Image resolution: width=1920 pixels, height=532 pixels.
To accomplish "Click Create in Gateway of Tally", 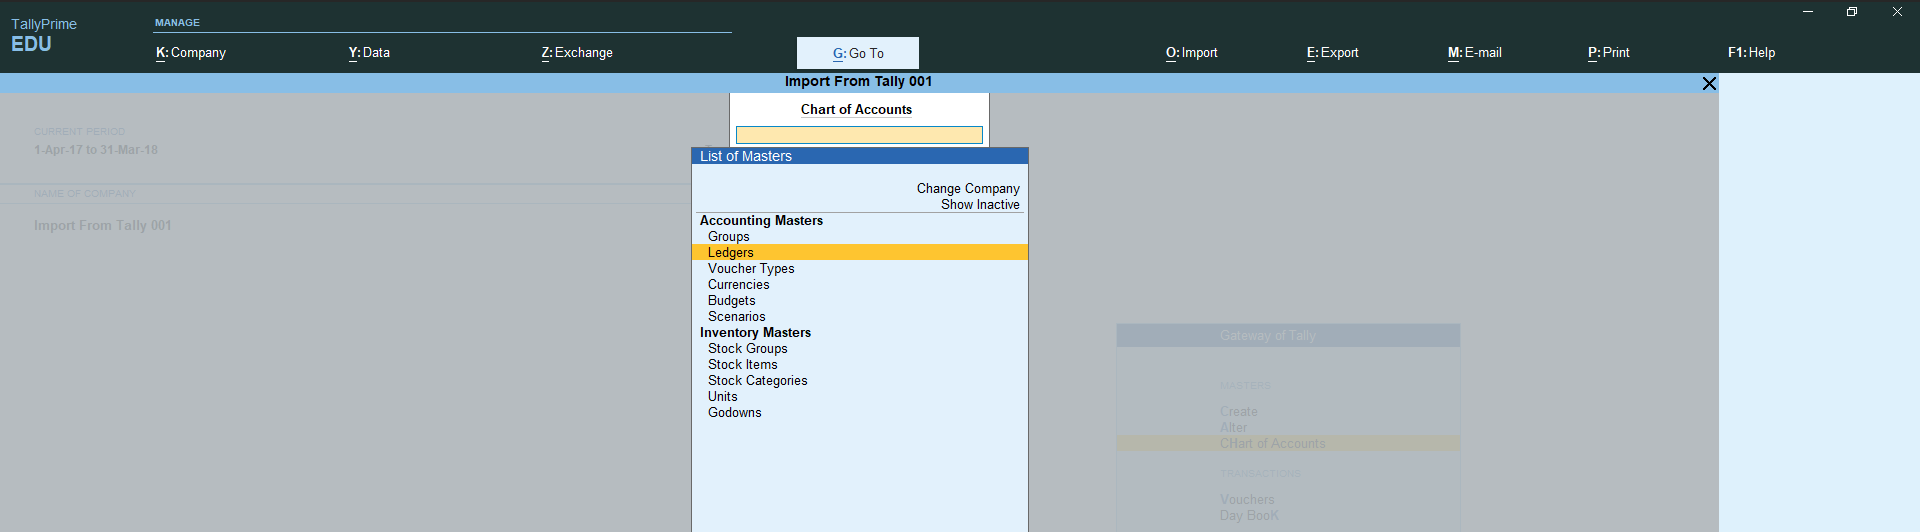I will point(1239,412).
